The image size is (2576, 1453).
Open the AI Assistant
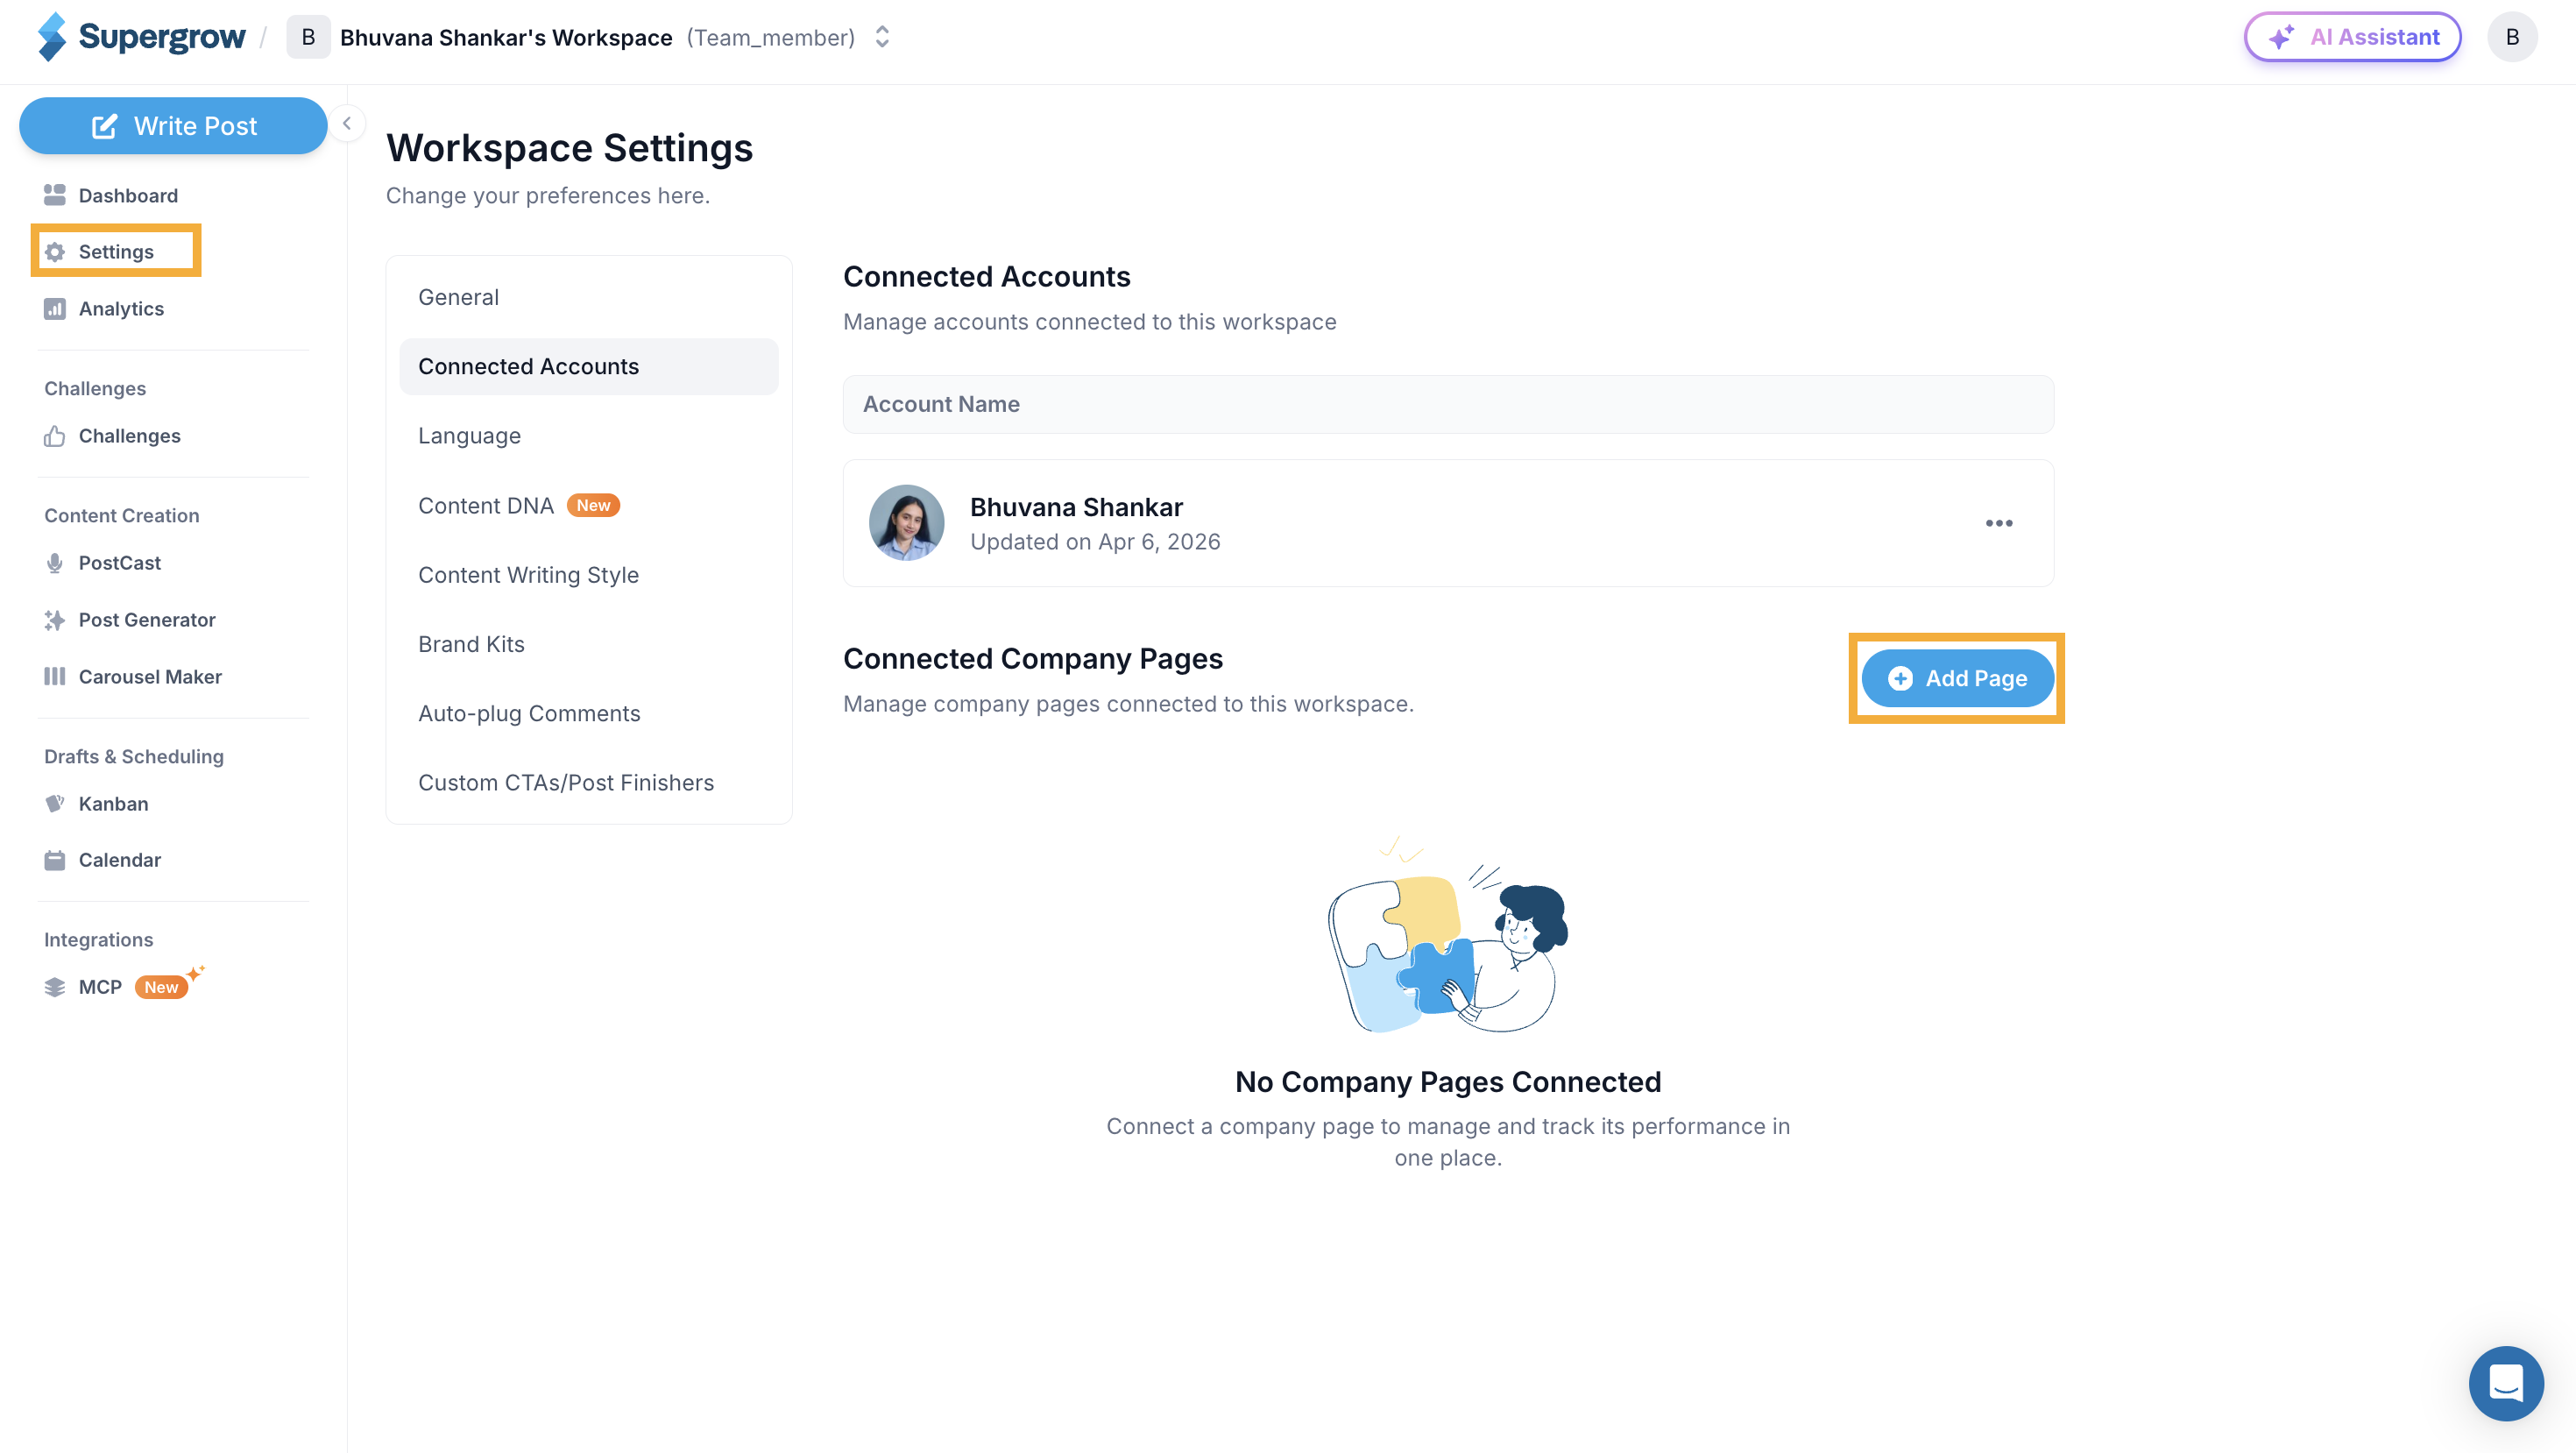point(2352,37)
